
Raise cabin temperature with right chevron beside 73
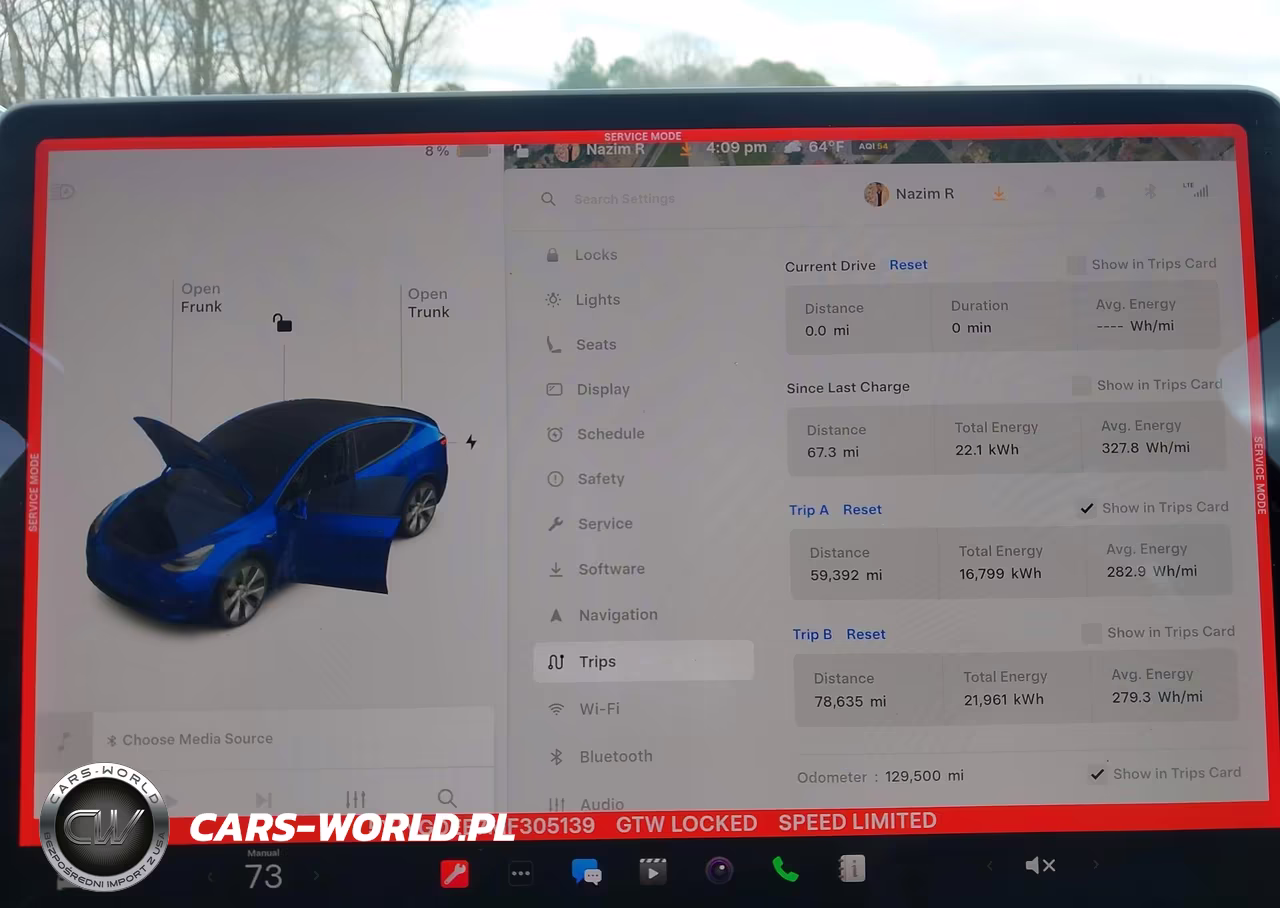pos(316,876)
